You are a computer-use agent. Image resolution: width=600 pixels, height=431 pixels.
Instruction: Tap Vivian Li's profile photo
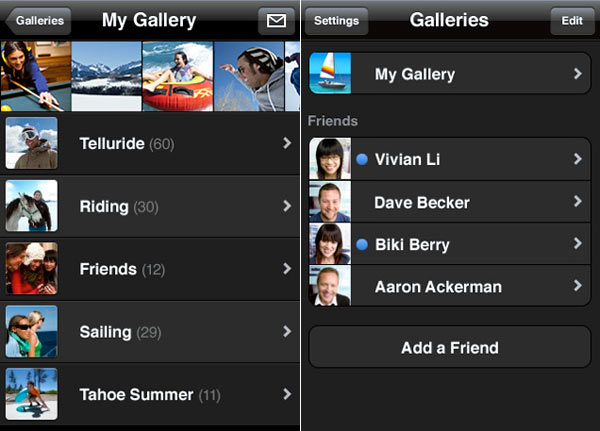pyautogui.click(x=330, y=159)
